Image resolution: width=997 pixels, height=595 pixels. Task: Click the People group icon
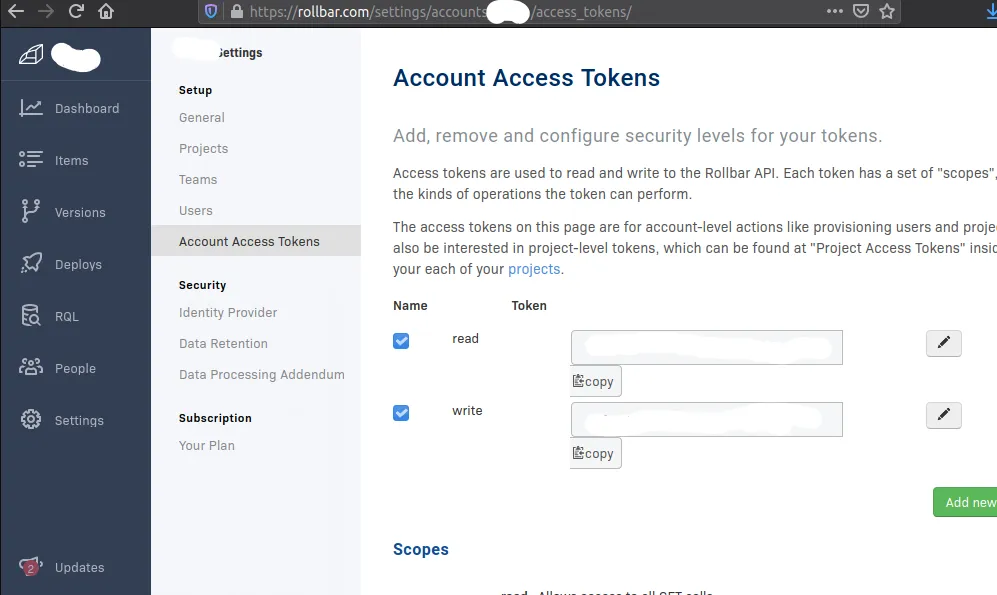[x=31, y=367]
